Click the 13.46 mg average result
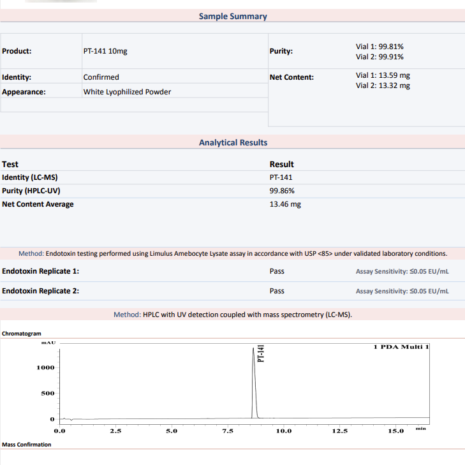Screen dimensions: 465x465 pyautogui.click(x=285, y=204)
